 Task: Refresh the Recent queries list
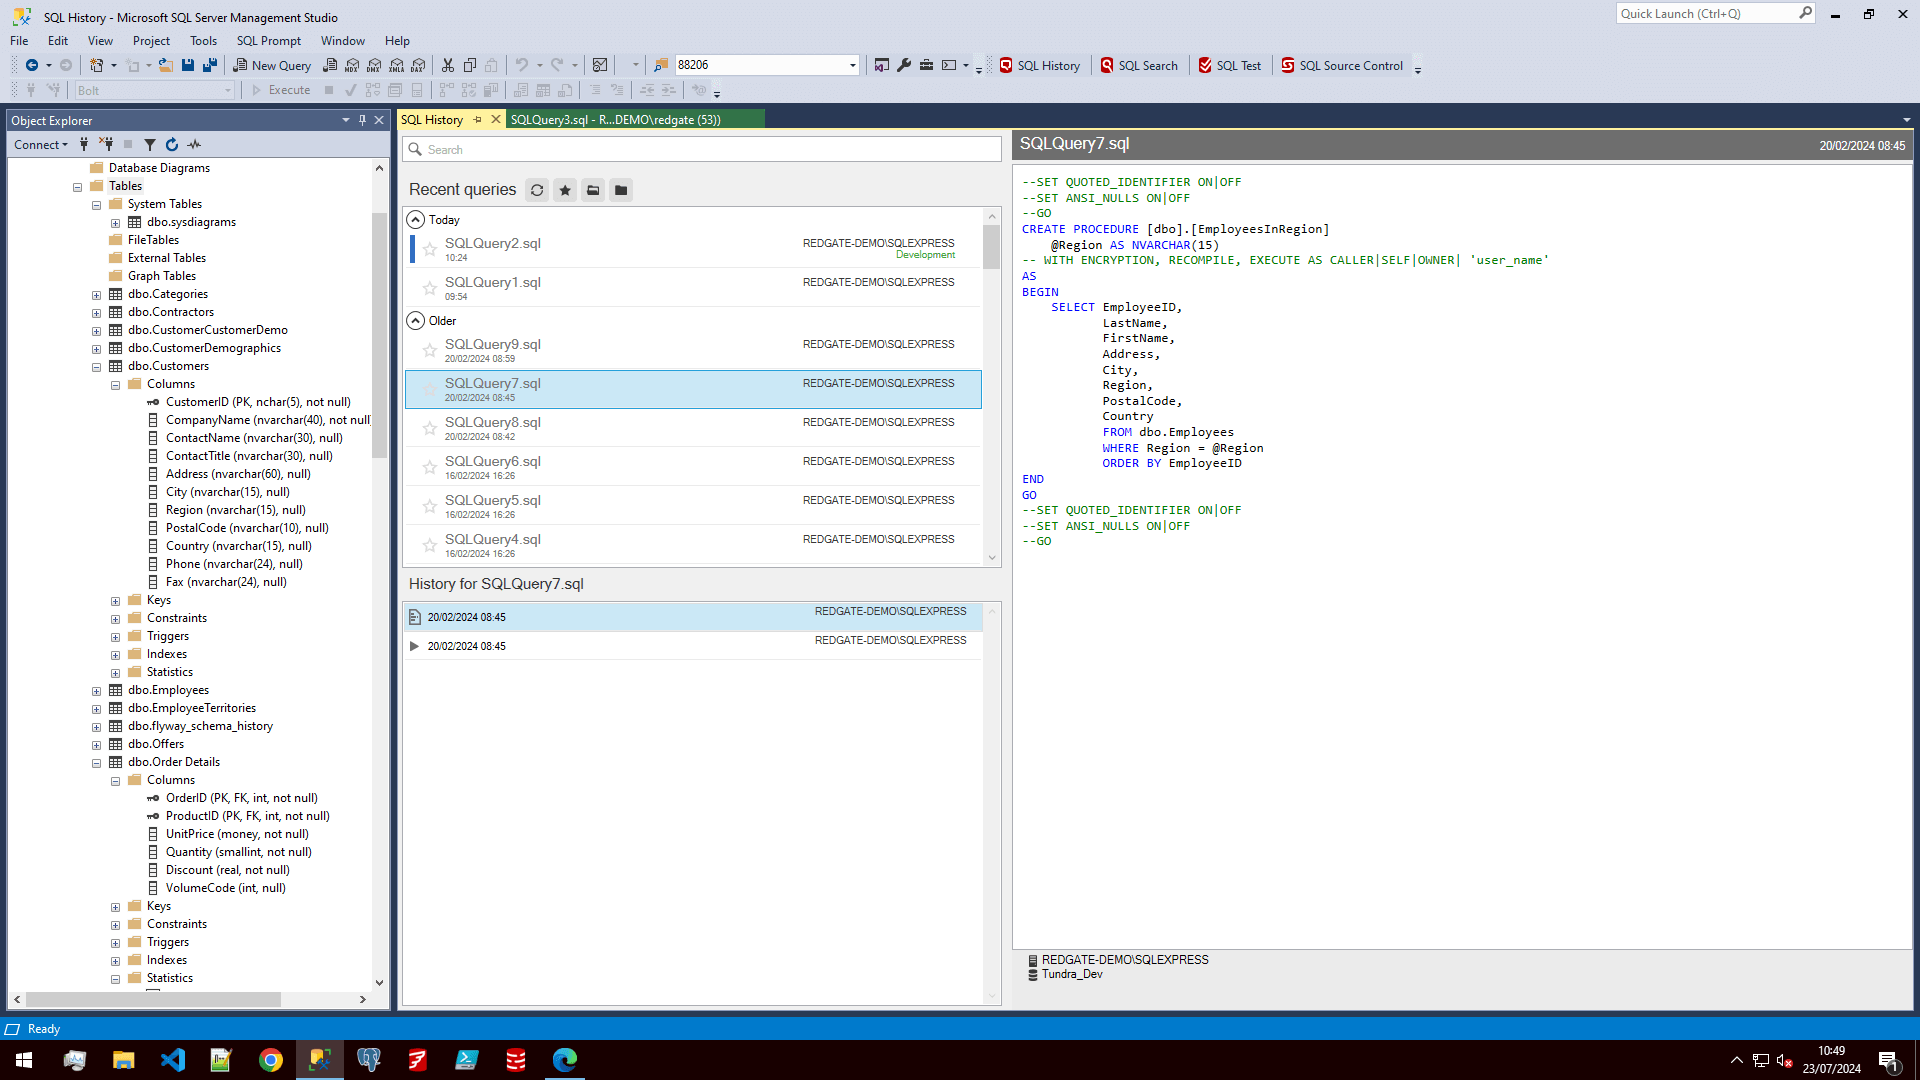click(x=537, y=189)
